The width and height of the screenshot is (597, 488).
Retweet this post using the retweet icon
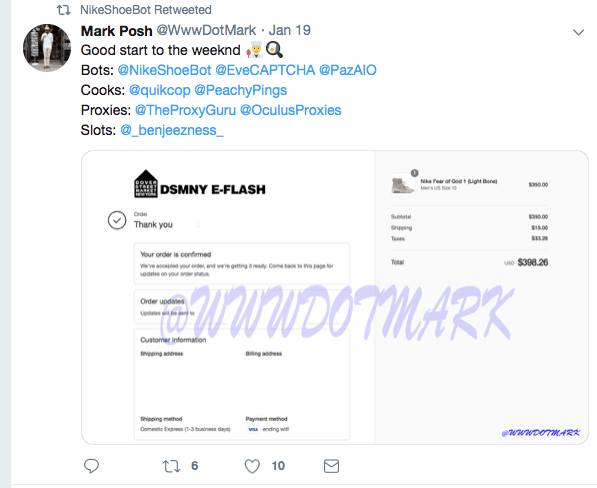[171, 466]
